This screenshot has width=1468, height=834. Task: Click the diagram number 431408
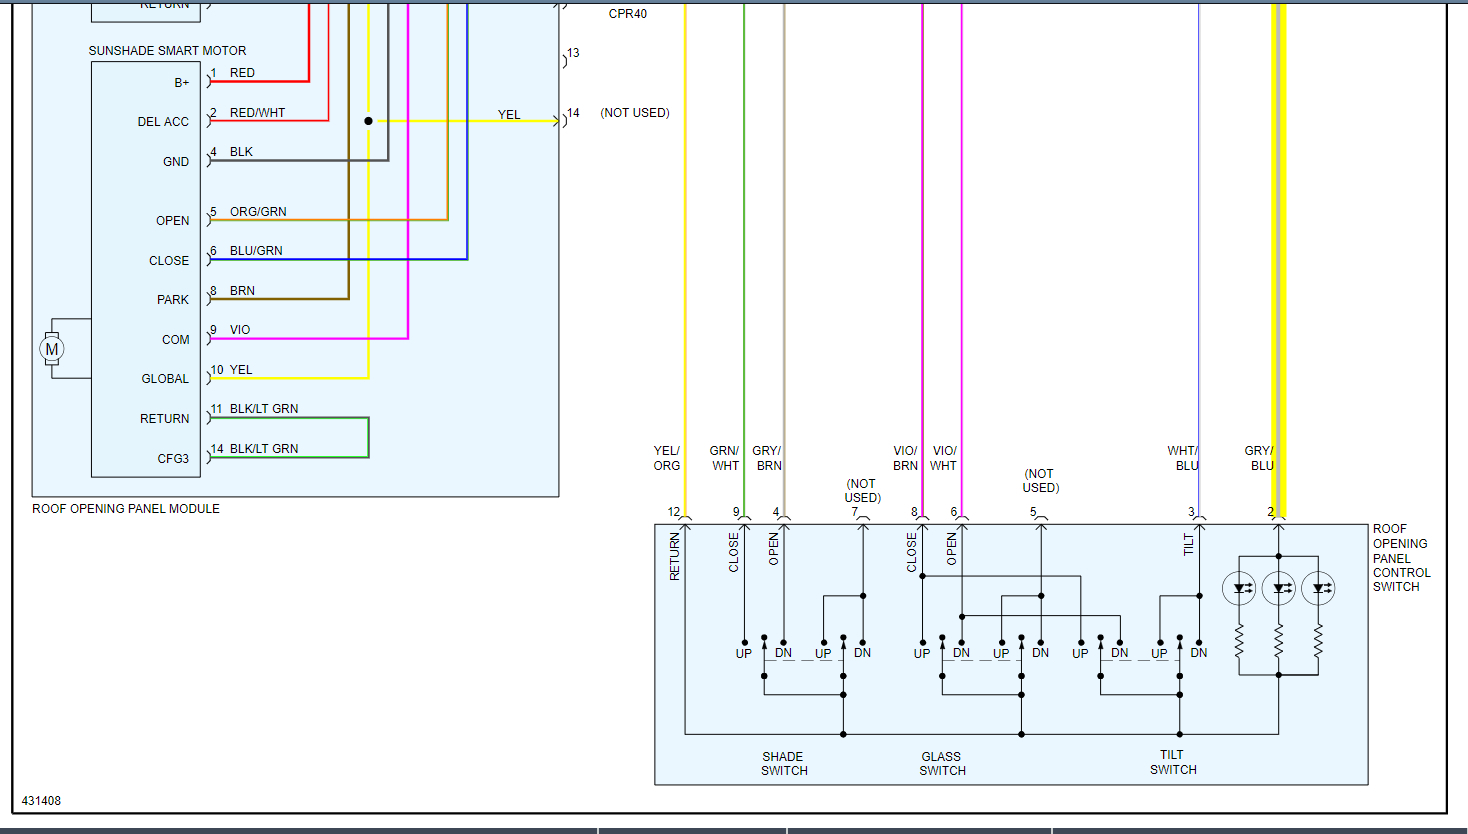[x=42, y=801]
